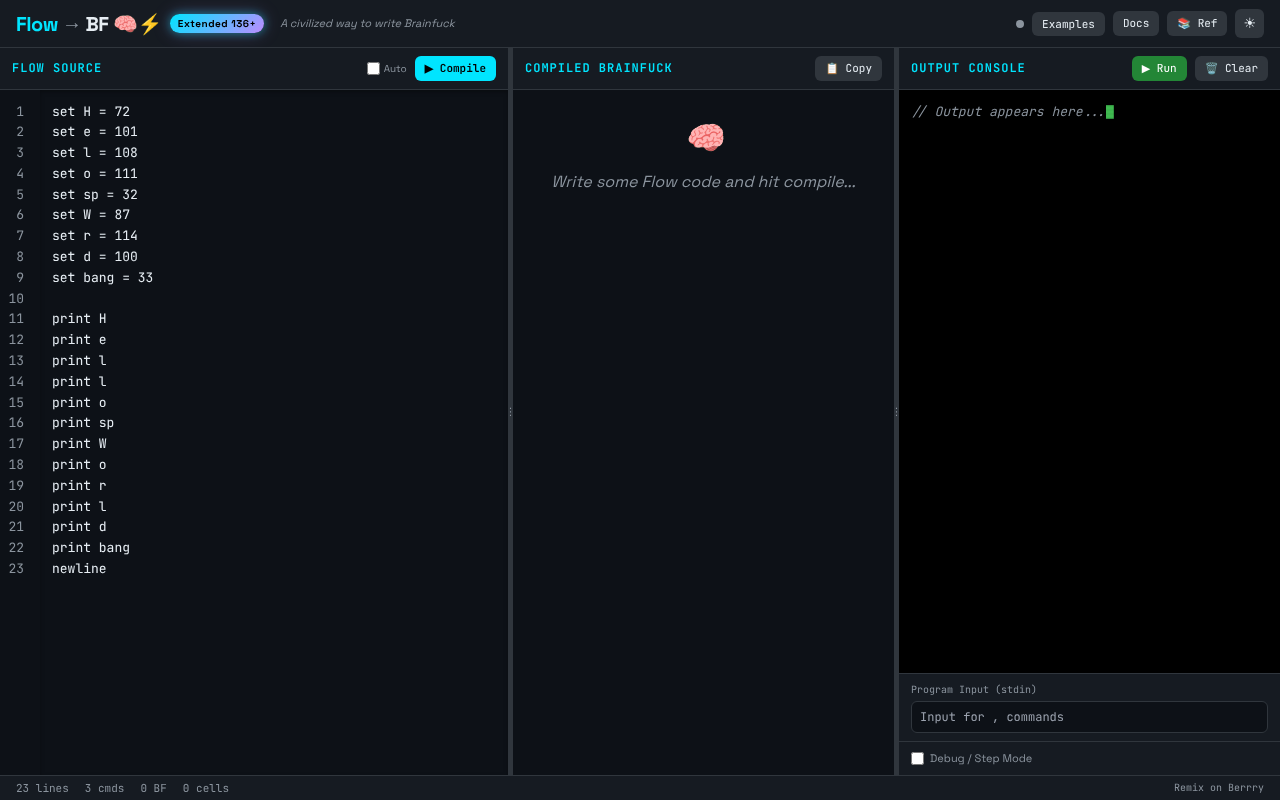Click the line 'print bang'

pos(91,548)
